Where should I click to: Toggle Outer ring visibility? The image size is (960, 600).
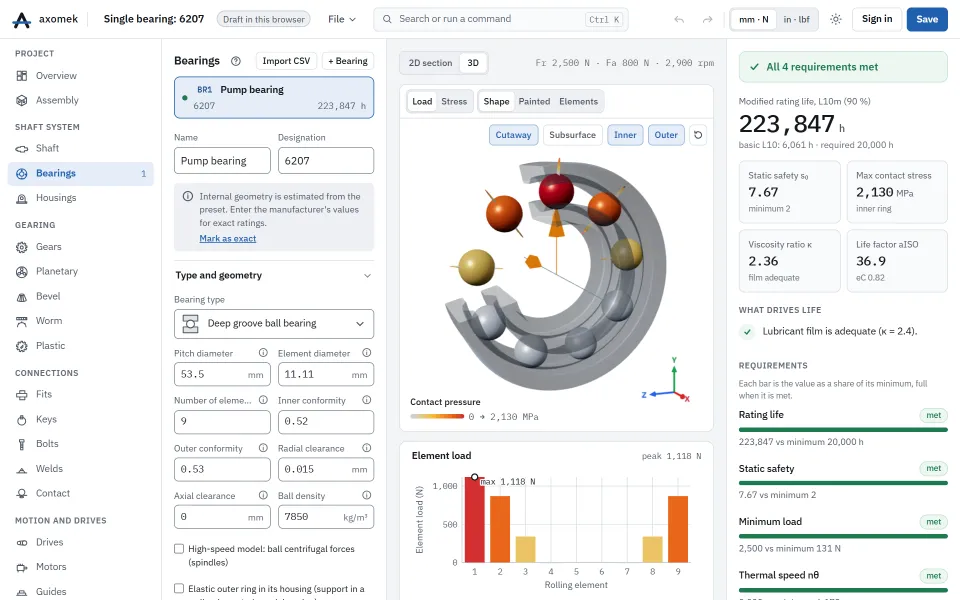tap(666, 135)
